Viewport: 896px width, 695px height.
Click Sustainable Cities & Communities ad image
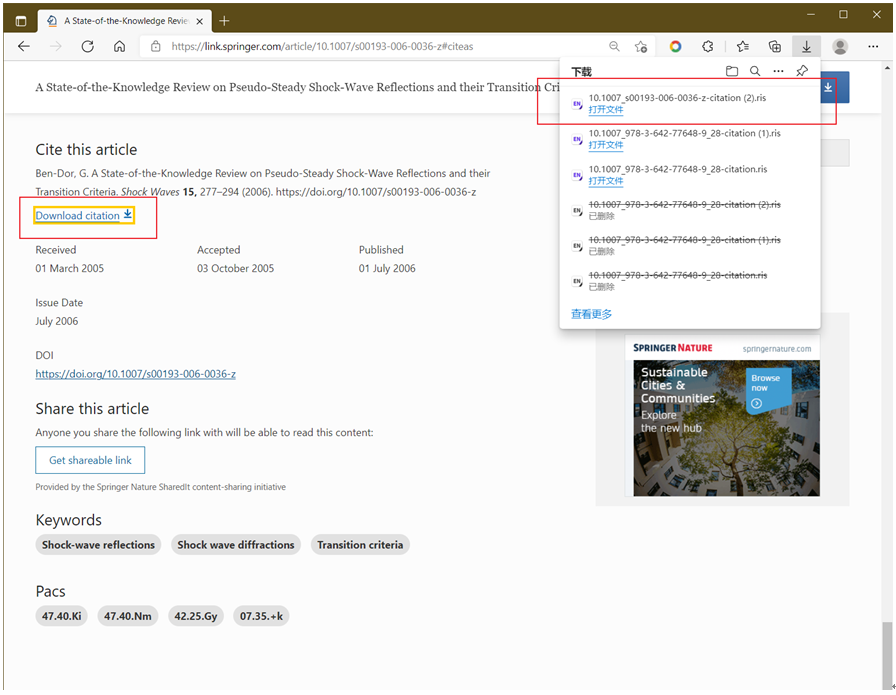pyautogui.click(x=726, y=428)
